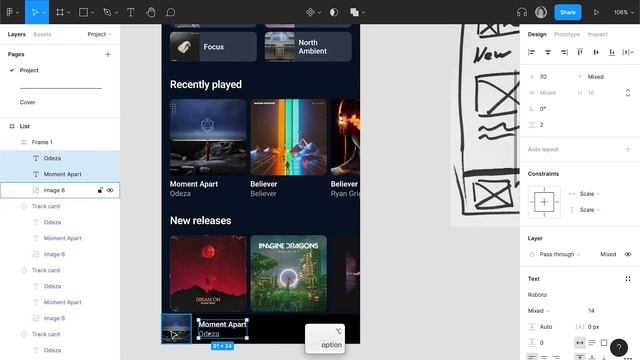
Task: Click Align horizontal centers icon
Action: point(548,52)
